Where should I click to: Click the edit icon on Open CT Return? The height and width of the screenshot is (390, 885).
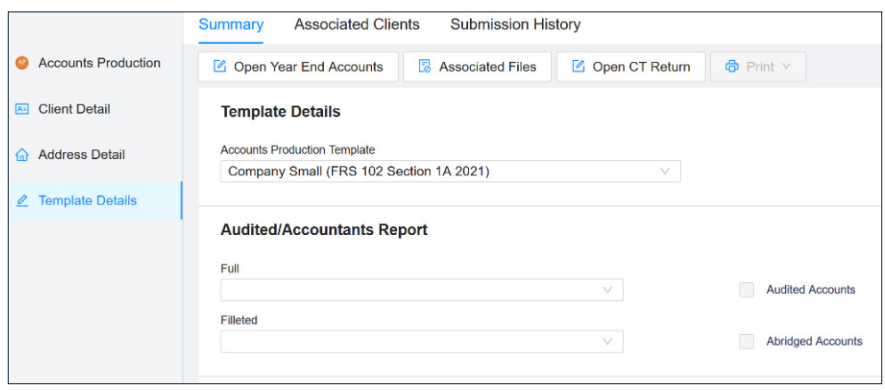[x=578, y=67]
